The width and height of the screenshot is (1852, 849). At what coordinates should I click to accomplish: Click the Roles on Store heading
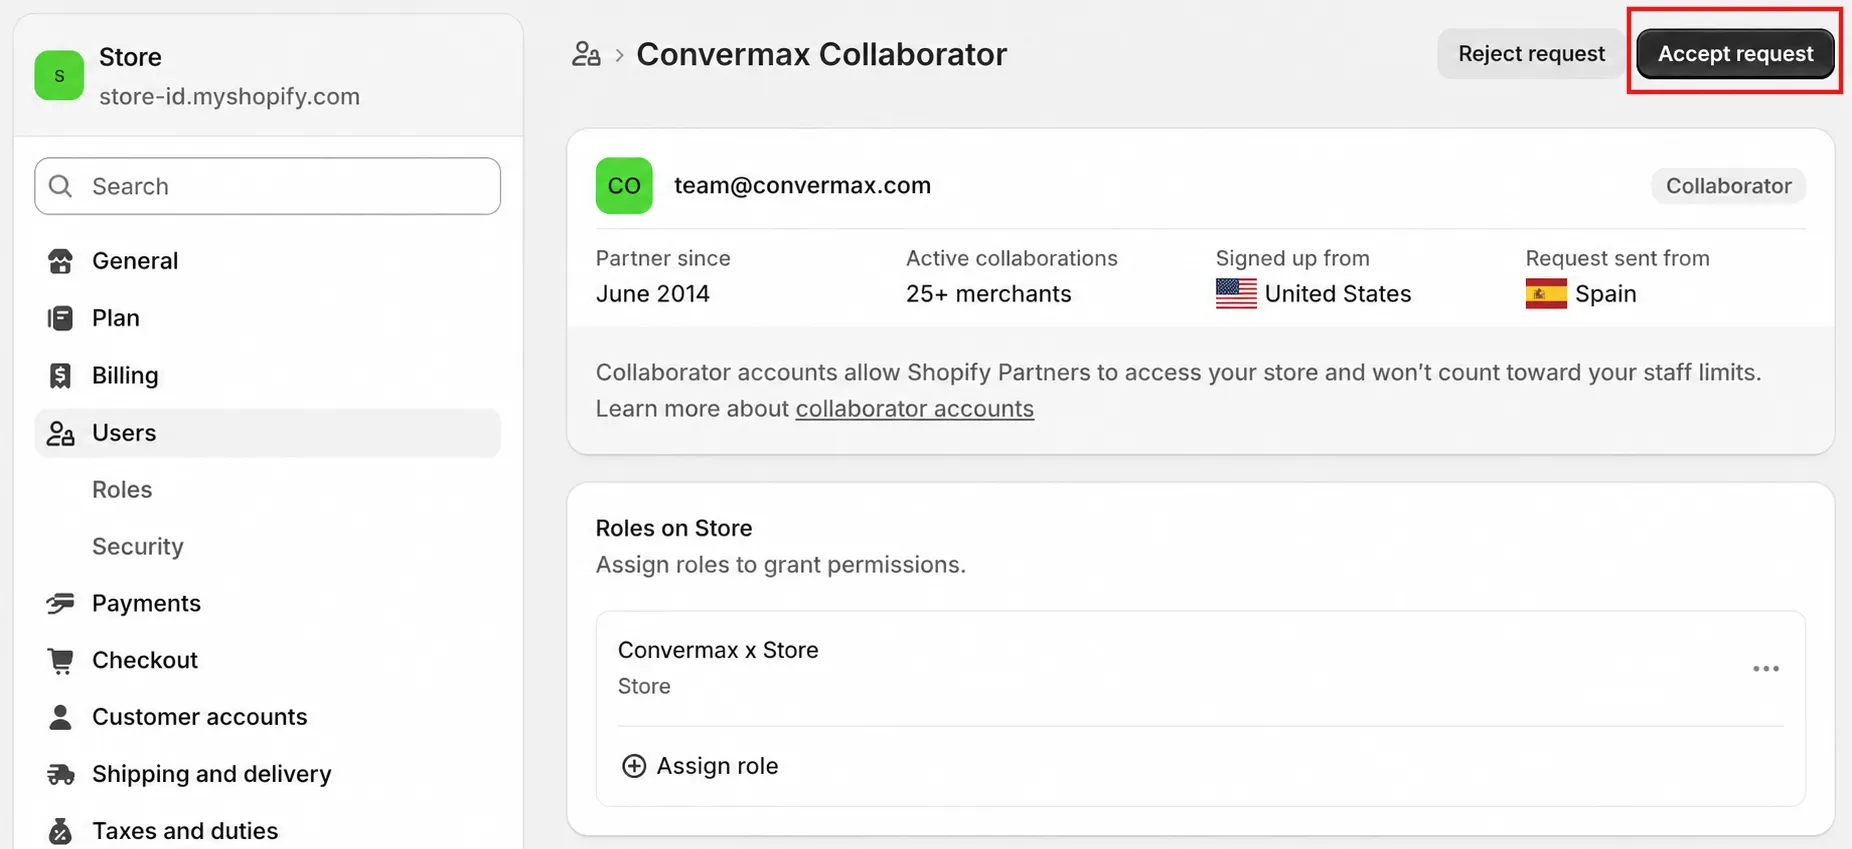(674, 528)
